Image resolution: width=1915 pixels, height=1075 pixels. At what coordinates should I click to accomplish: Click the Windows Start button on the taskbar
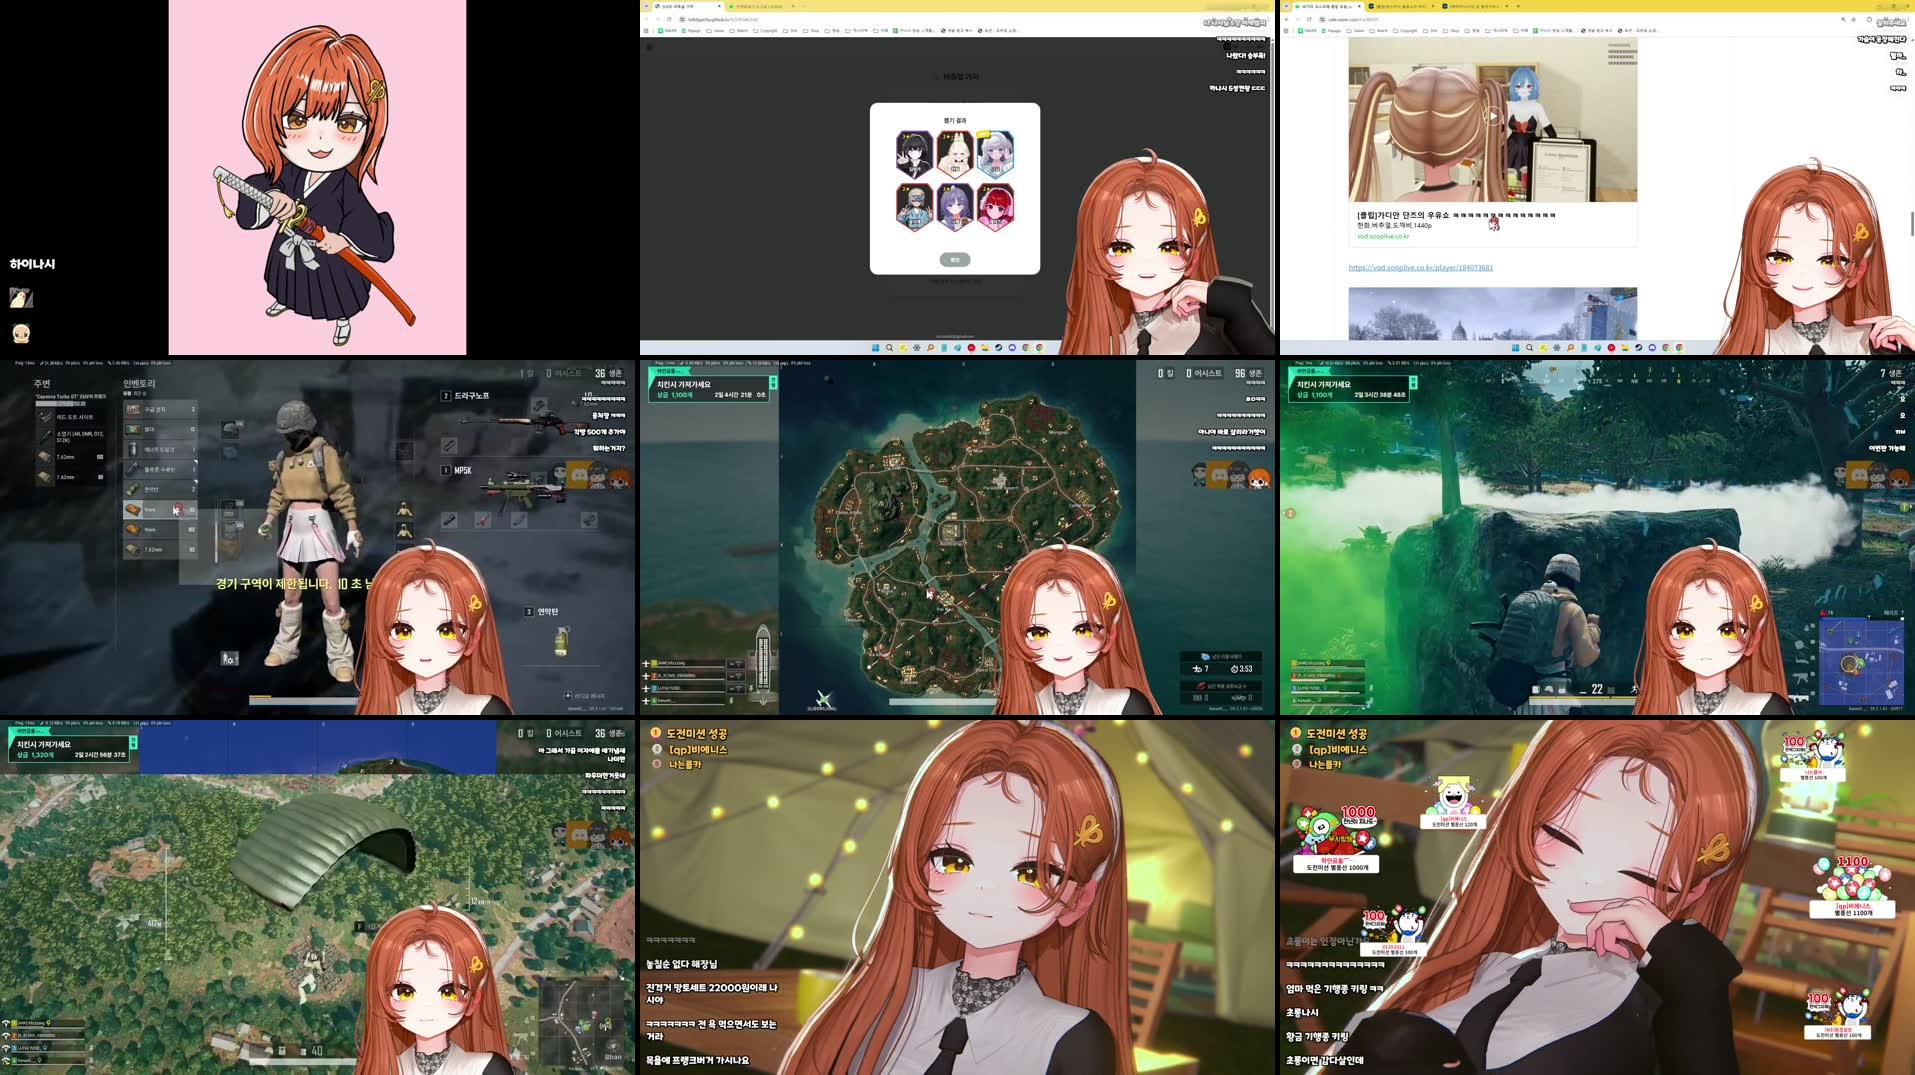[875, 349]
